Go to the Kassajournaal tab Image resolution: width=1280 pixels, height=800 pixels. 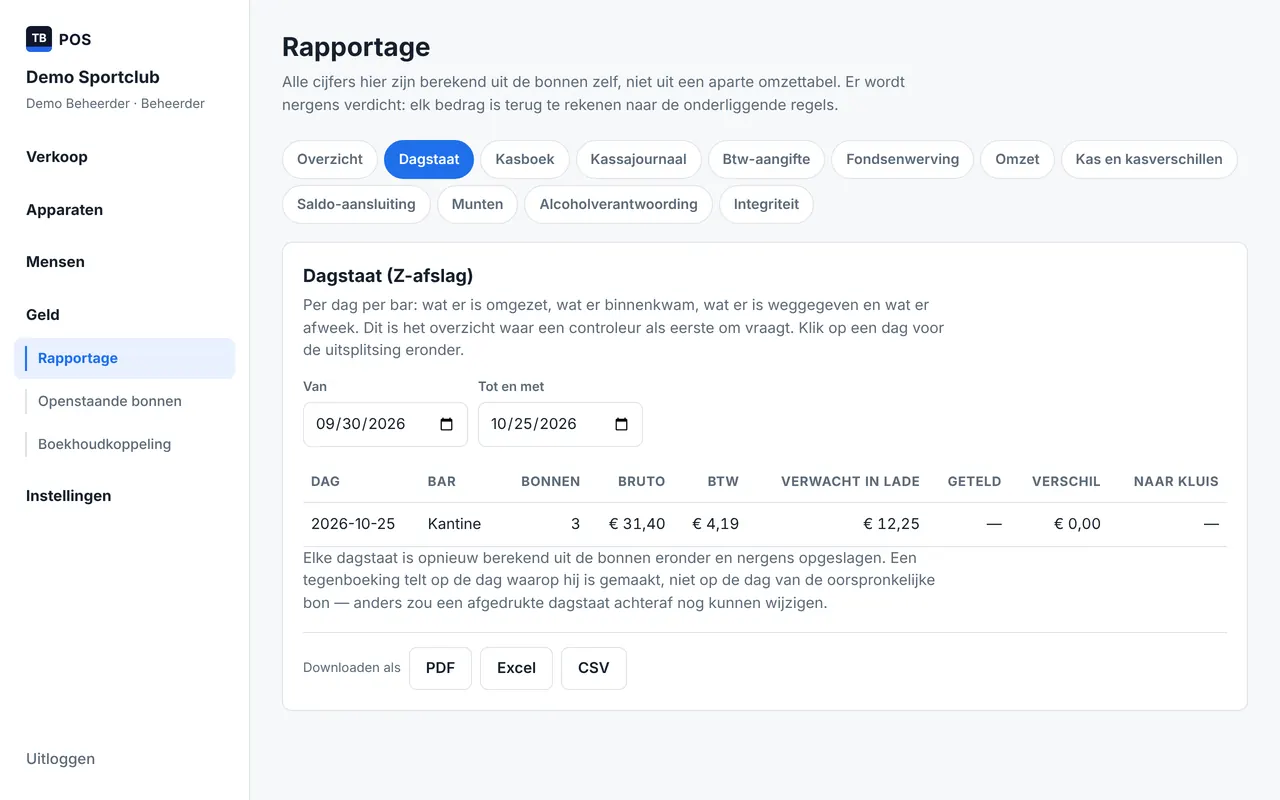coord(639,159)
